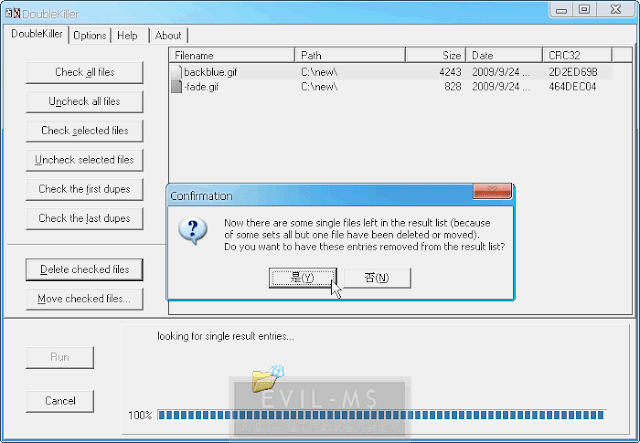
Task: Click the Uncheck all files button
Action: pyautogui.click(x=84, y=101)
